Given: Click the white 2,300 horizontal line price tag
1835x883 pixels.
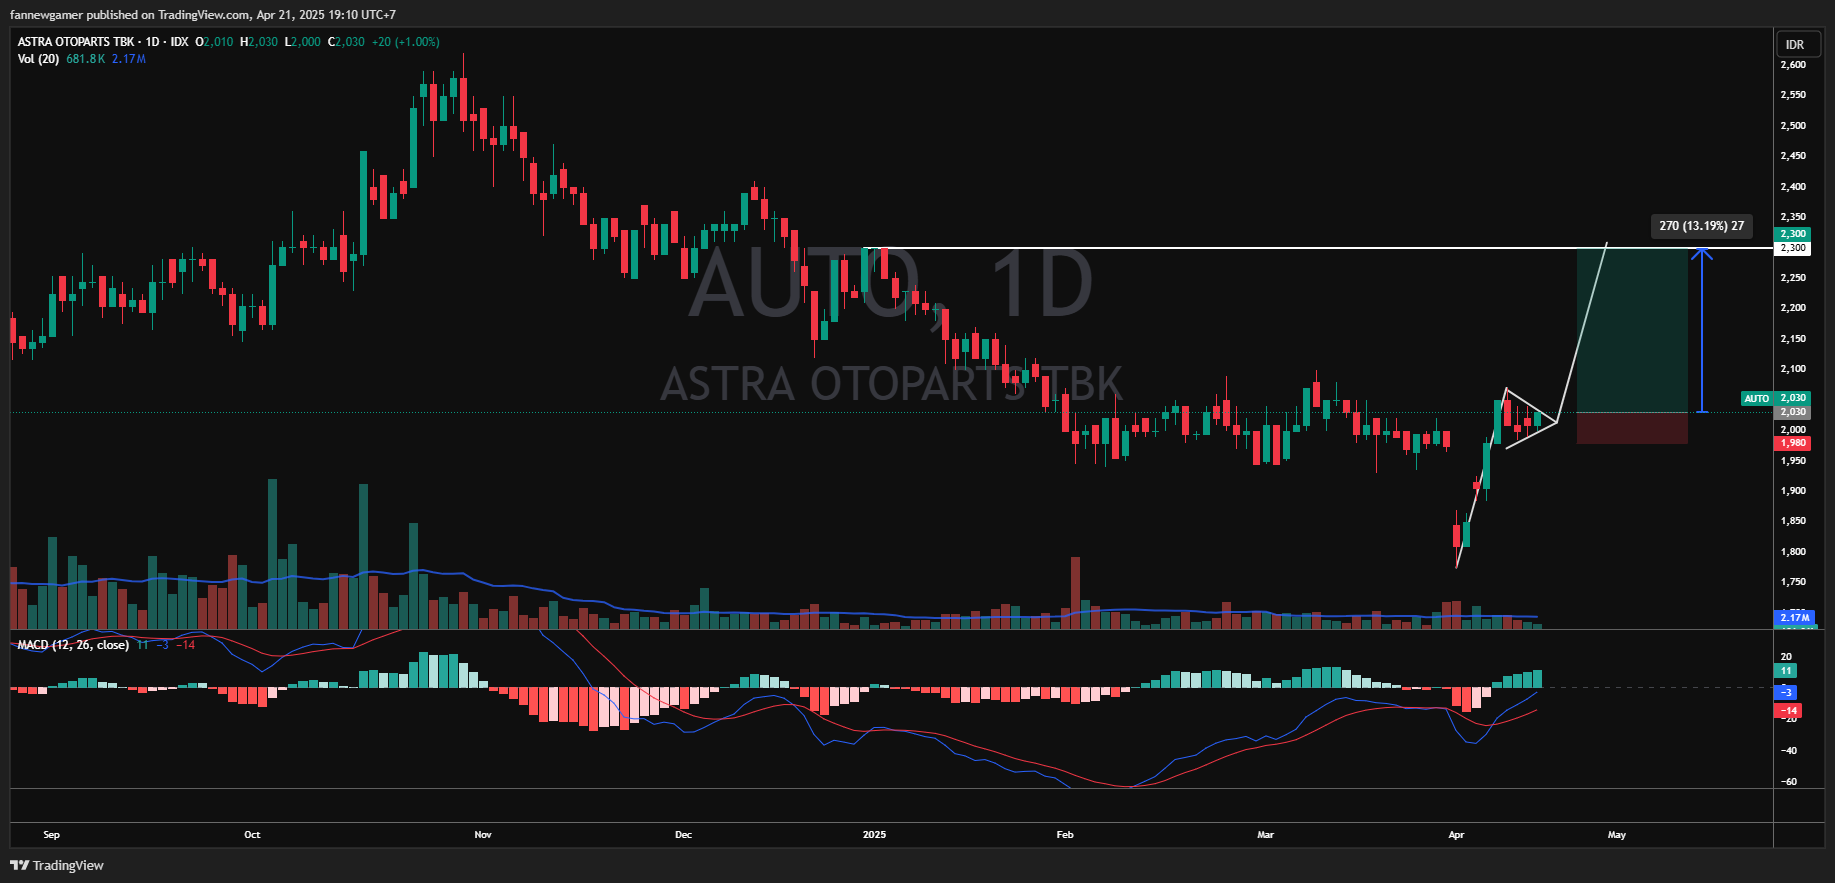Looking at the screenshot, I should [1792, 248].
